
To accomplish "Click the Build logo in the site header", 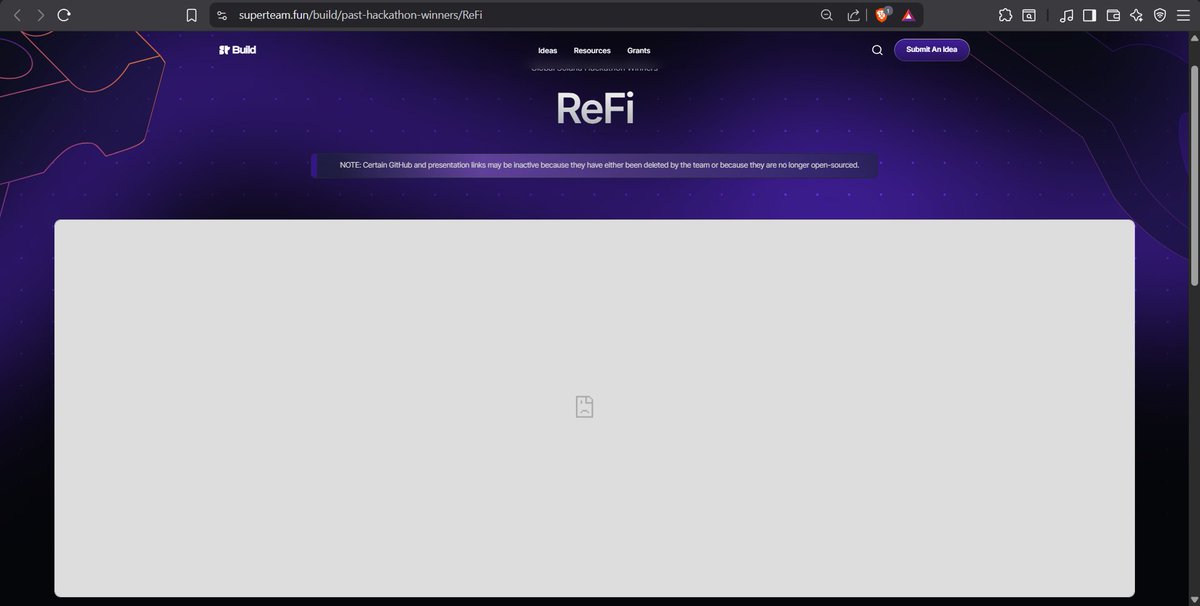I will point(237,50).
